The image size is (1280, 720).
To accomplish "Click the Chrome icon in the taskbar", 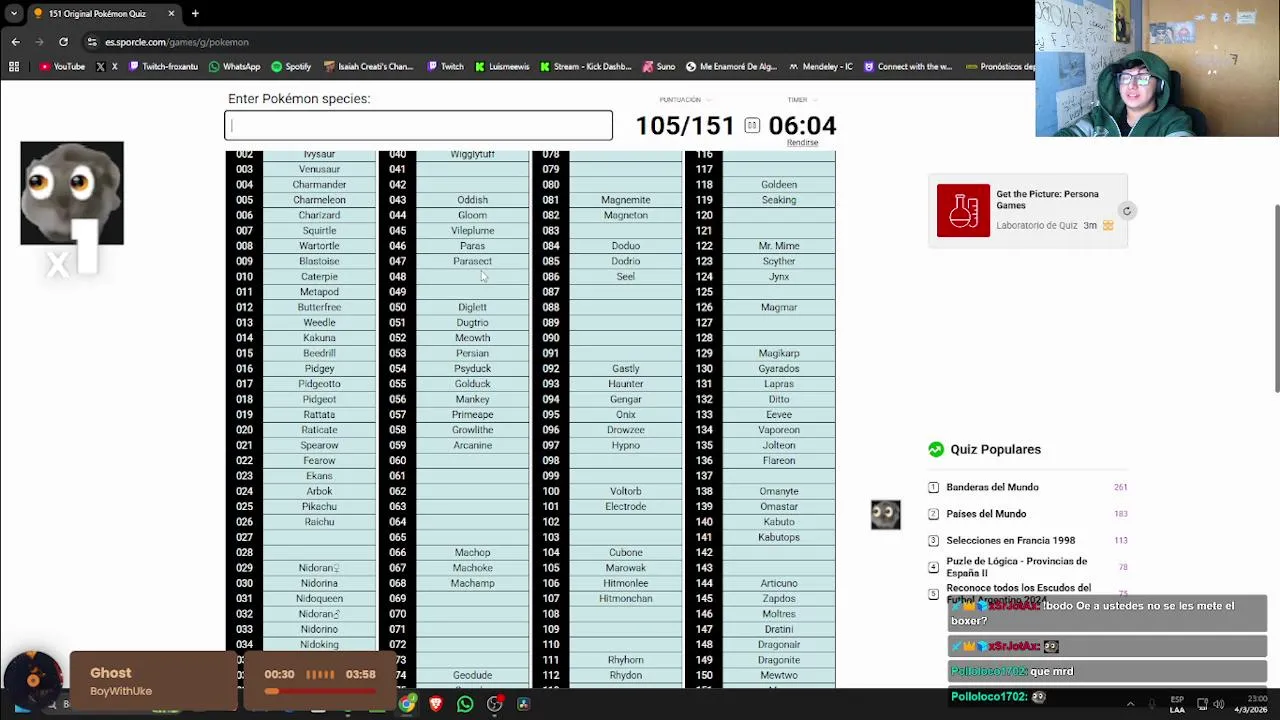I will [407, 704].
